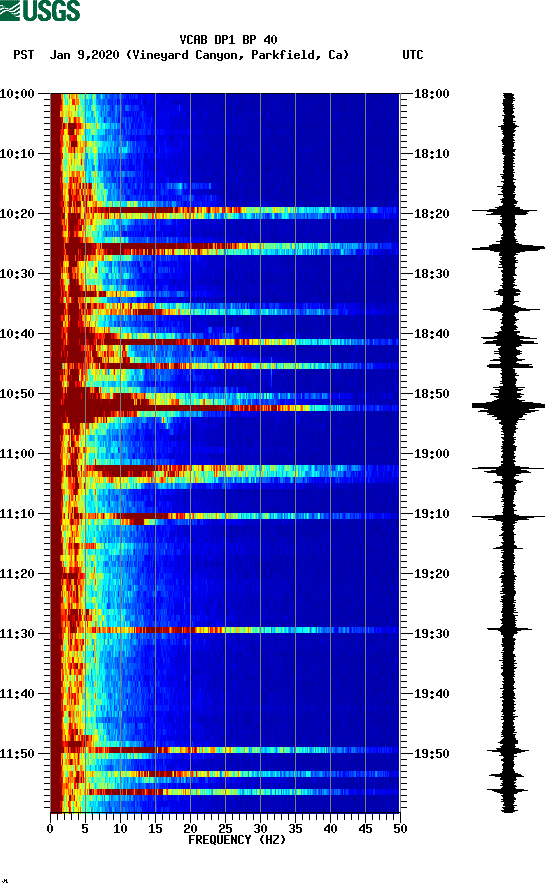
Task: Click the '11:50' PST time label
Action: (17, 754)
